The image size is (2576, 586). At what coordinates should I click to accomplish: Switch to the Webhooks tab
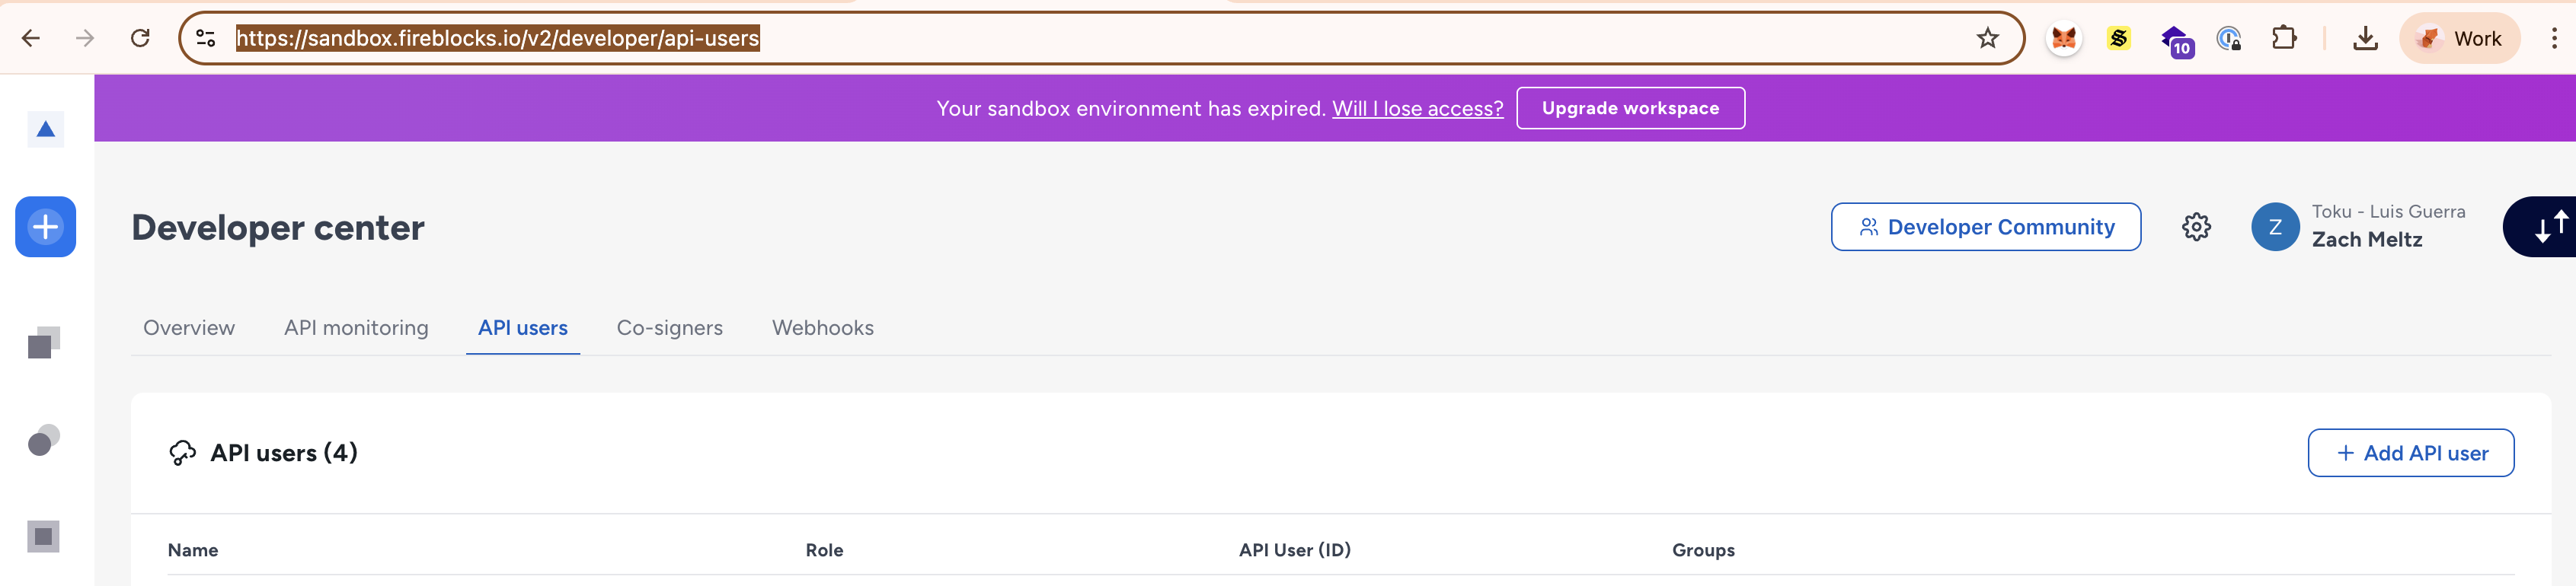(822, 328)
